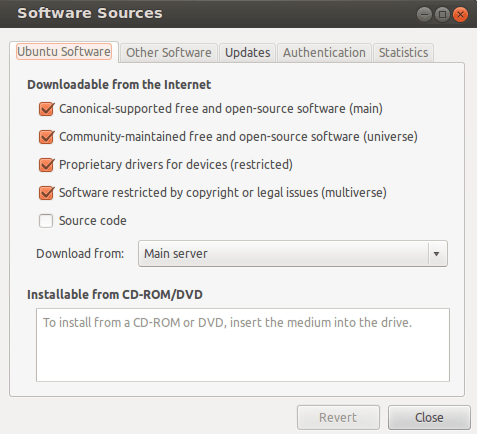Click the Revert button
The width and height of the screenshot is (477, 434).
(338, 417)
